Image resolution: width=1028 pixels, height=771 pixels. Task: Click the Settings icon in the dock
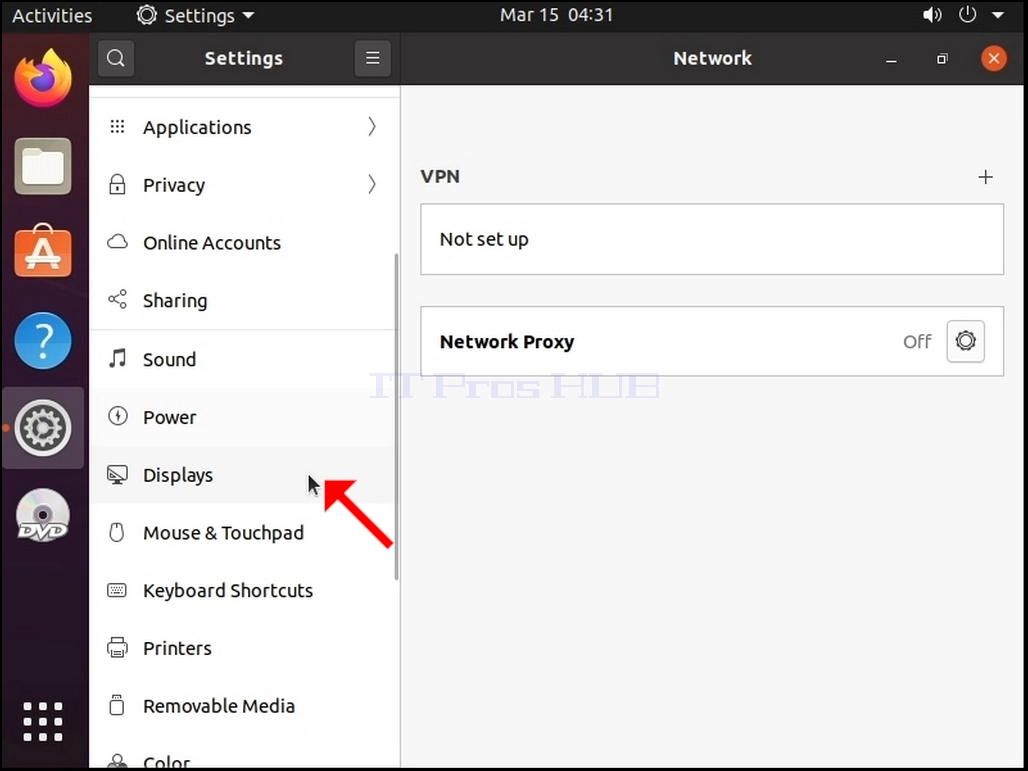pos(43,427)
